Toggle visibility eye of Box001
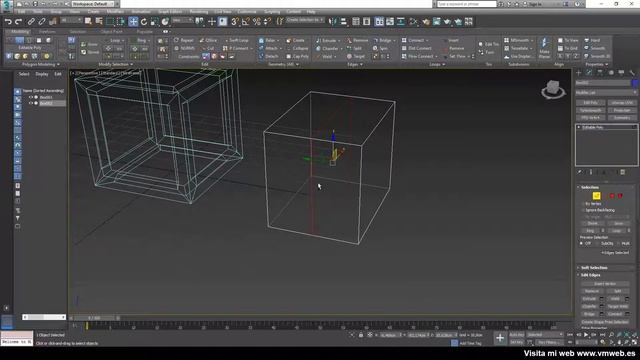The width and height of the screenshot is (640, 360). coord(31,97)
